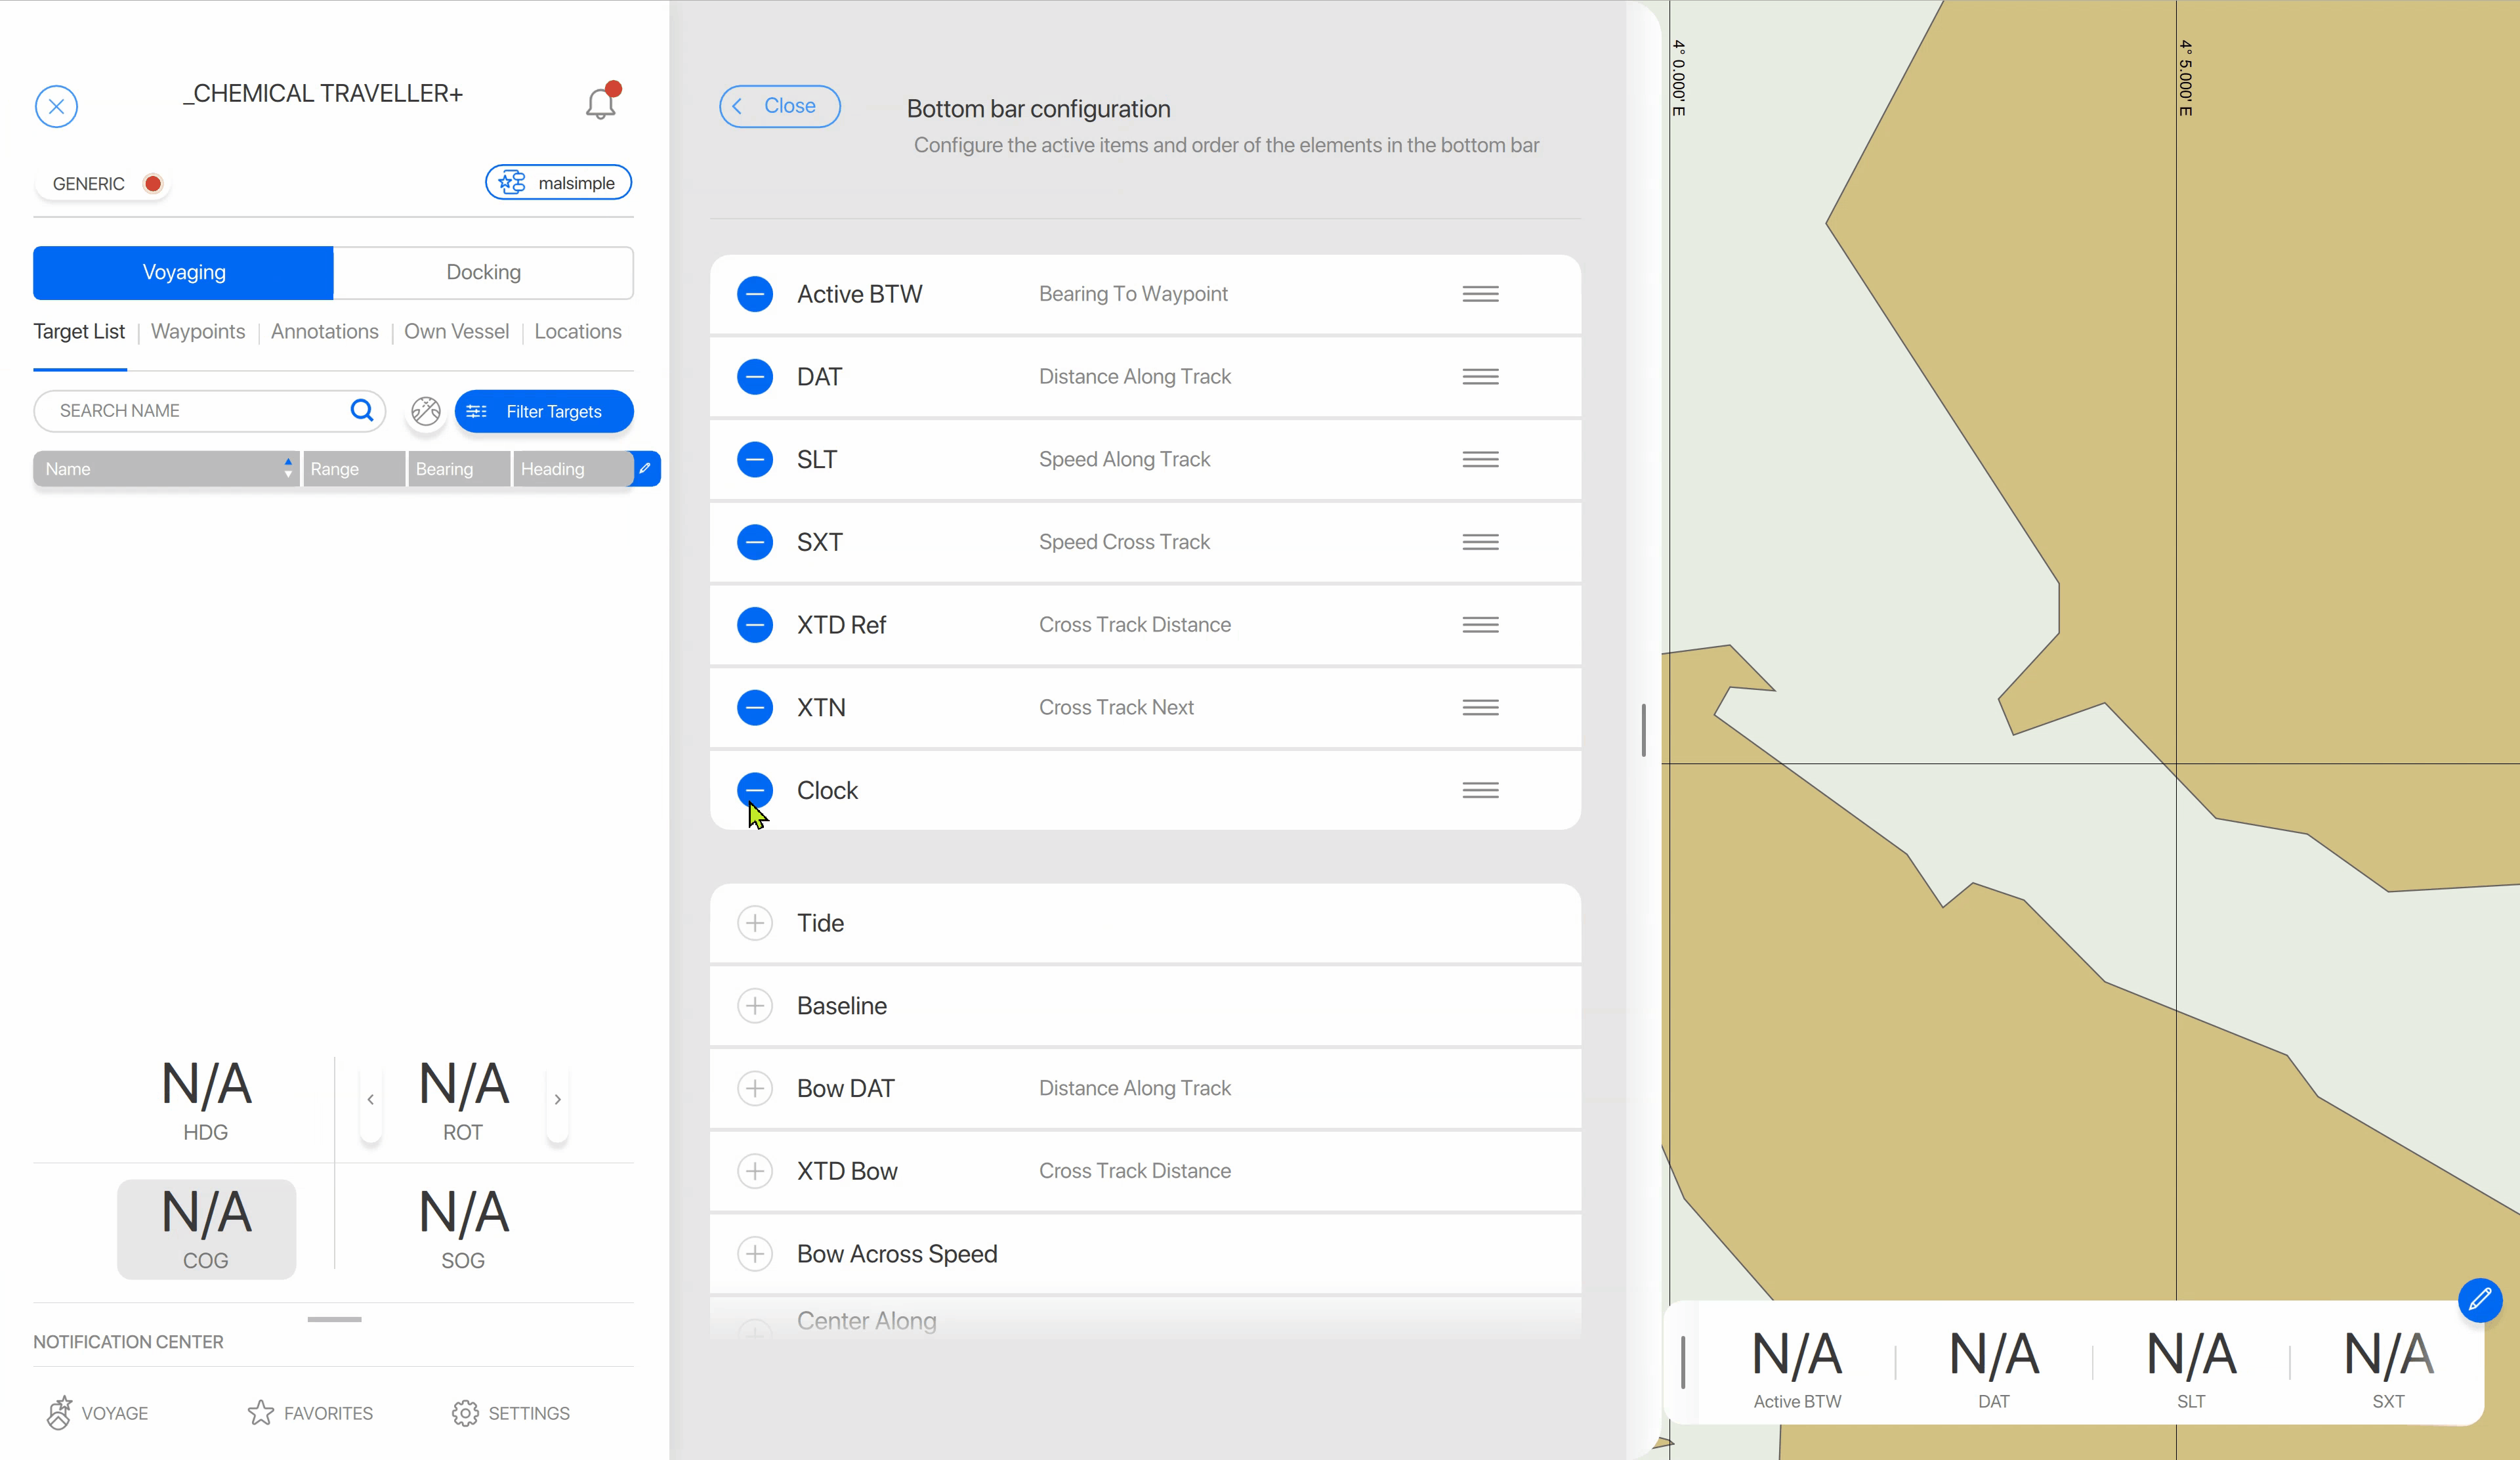Viewport: 2520px width, 1460px height.
Task: Open notifications bell icon
Action: tap(601, 102)
